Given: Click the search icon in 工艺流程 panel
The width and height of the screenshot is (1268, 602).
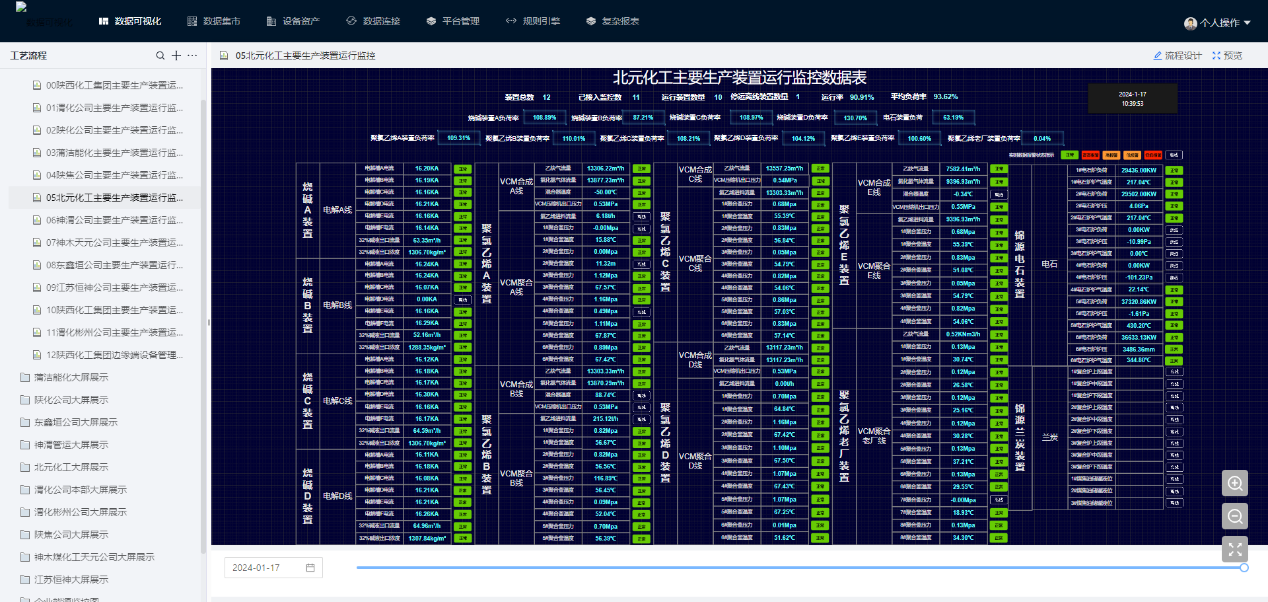Looking at the screenshot, I should 160,56.
